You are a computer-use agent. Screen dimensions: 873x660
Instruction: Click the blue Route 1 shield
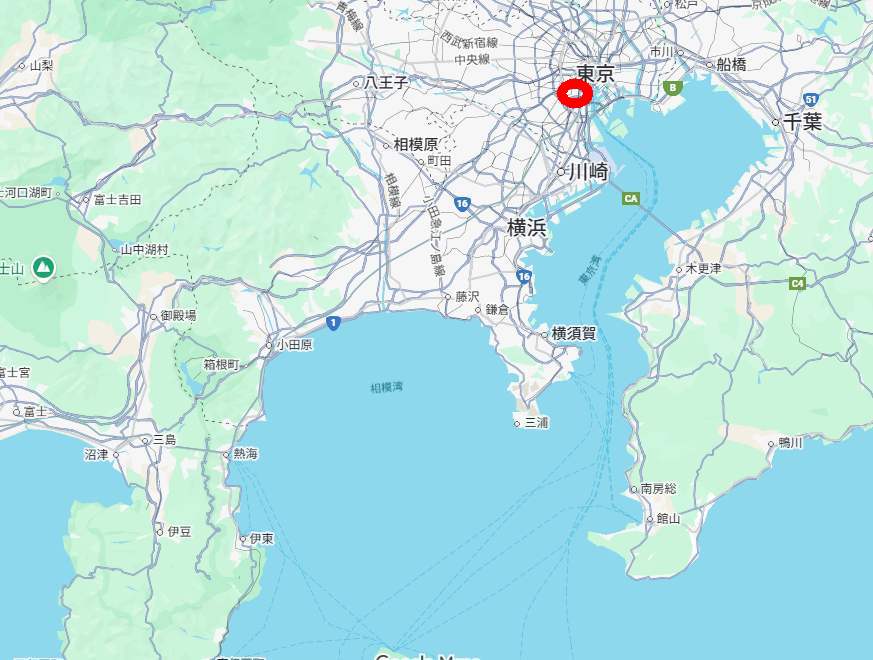point(333,322)
